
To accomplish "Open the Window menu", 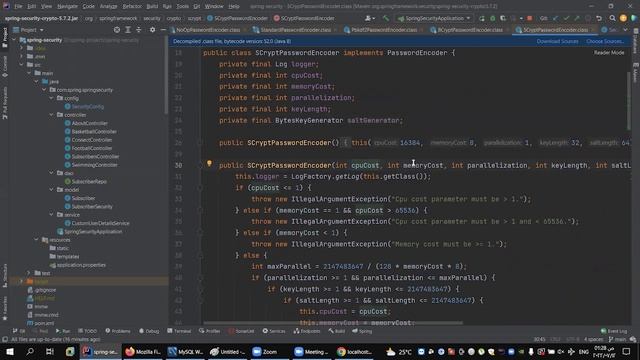I will pos(214,7).
